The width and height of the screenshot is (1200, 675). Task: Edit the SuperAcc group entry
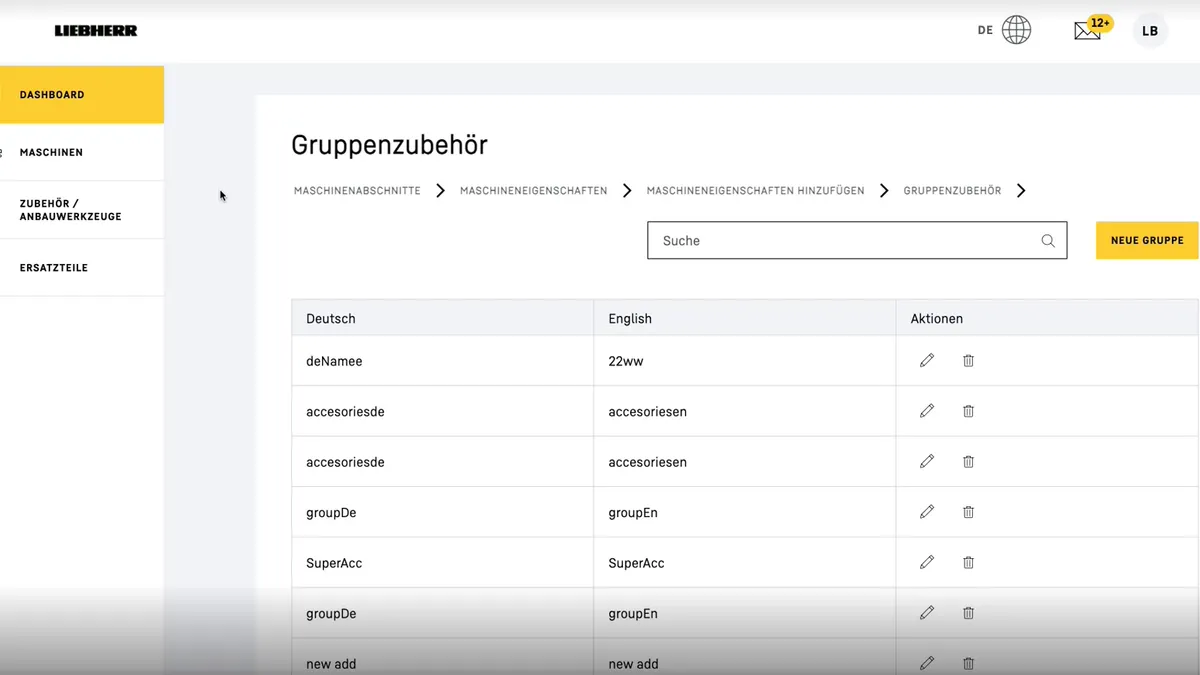coord(926,562)
